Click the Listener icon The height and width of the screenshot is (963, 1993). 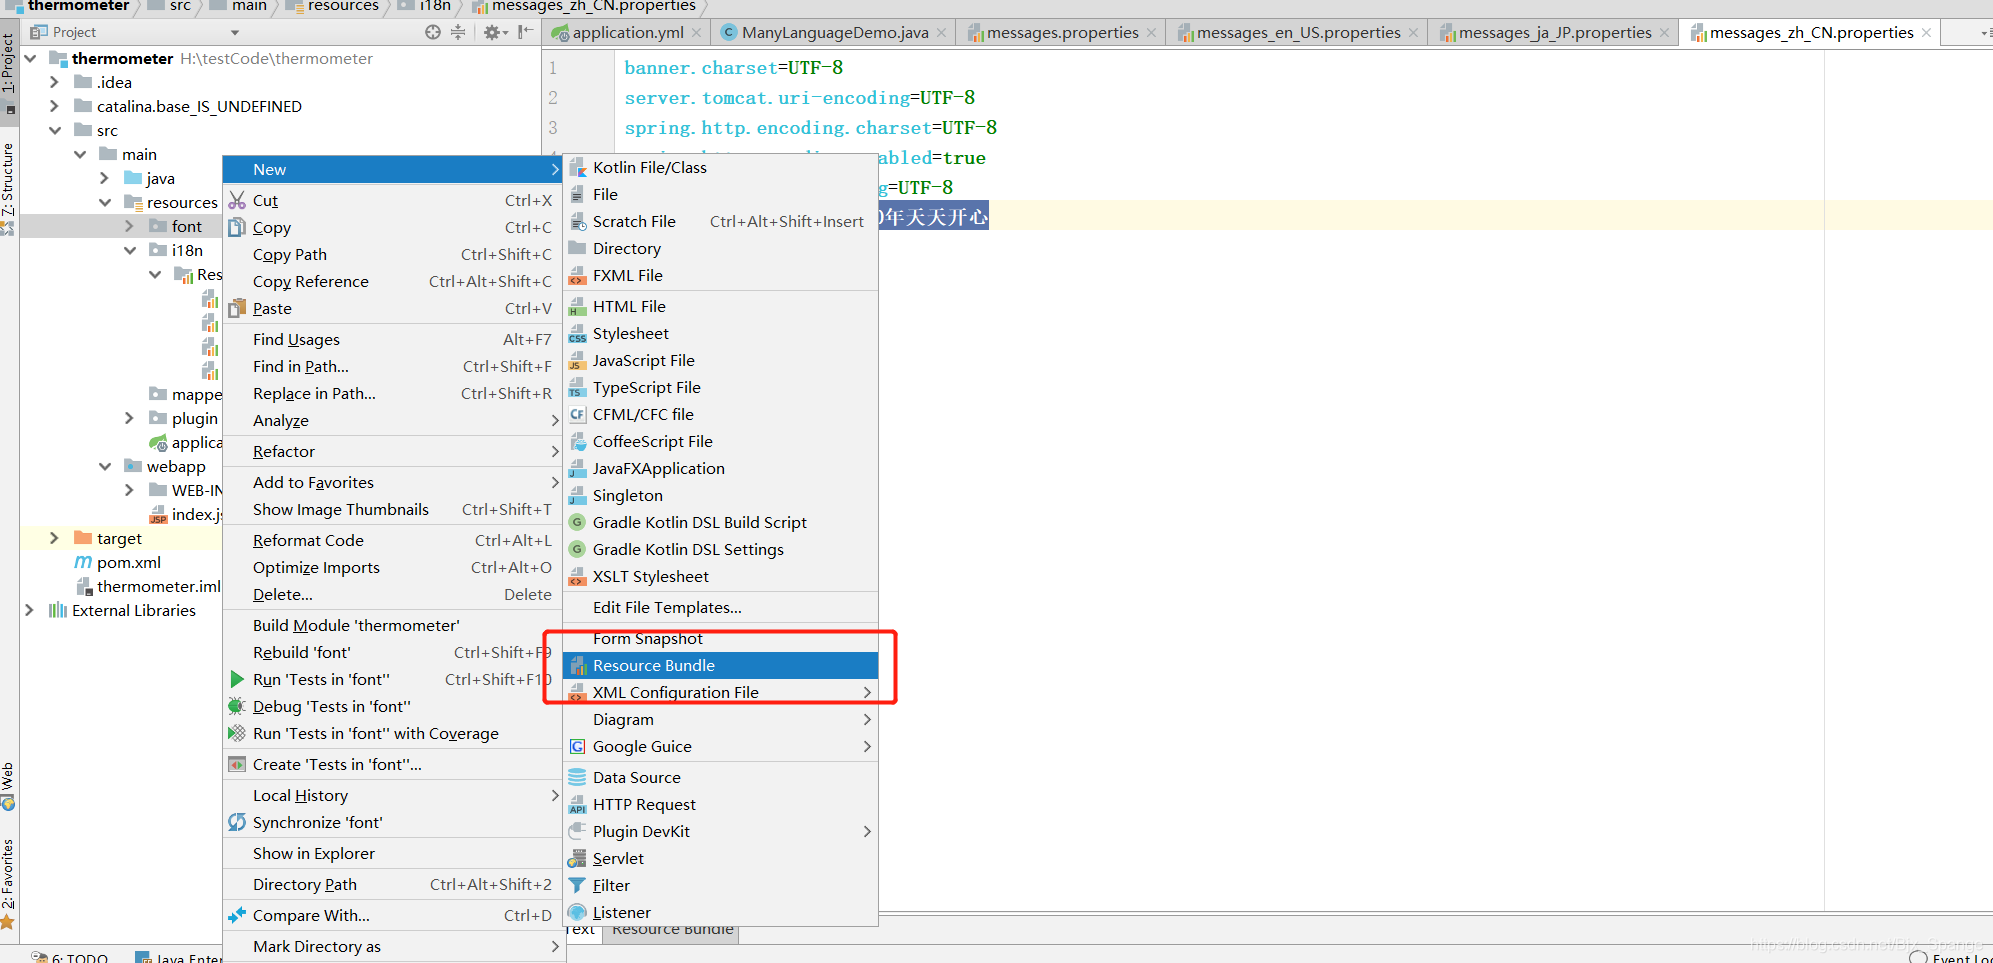(577, 912)
